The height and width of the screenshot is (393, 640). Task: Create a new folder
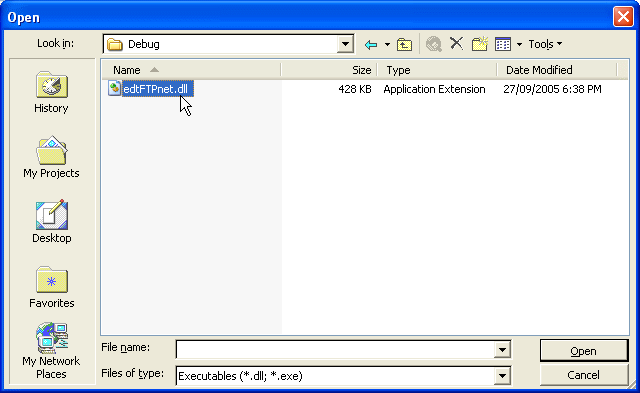[x=480, y=44]
